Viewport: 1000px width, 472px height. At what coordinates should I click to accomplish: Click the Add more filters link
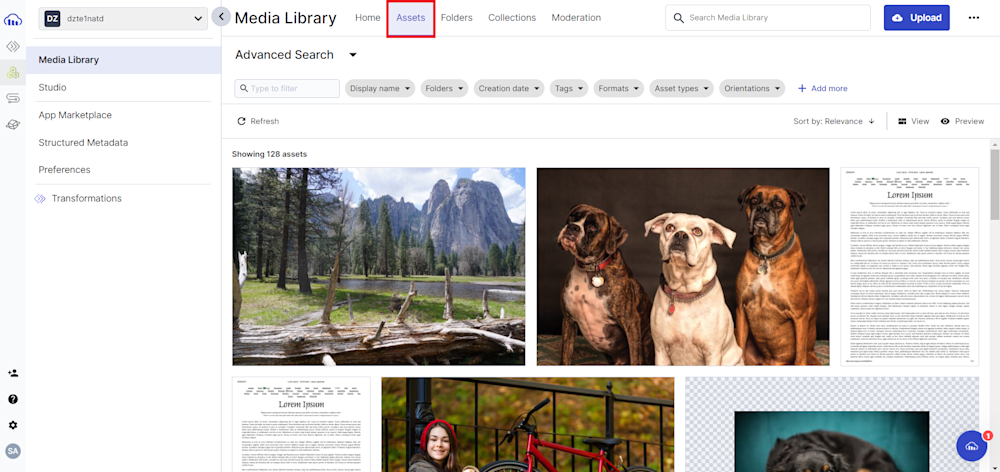coord(823,89)
